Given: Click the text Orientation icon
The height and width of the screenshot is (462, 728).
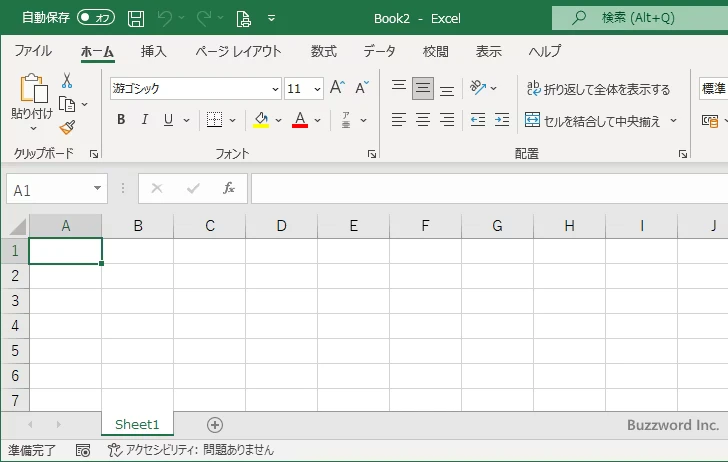Looking at the screenshot, I should [478, 87].
